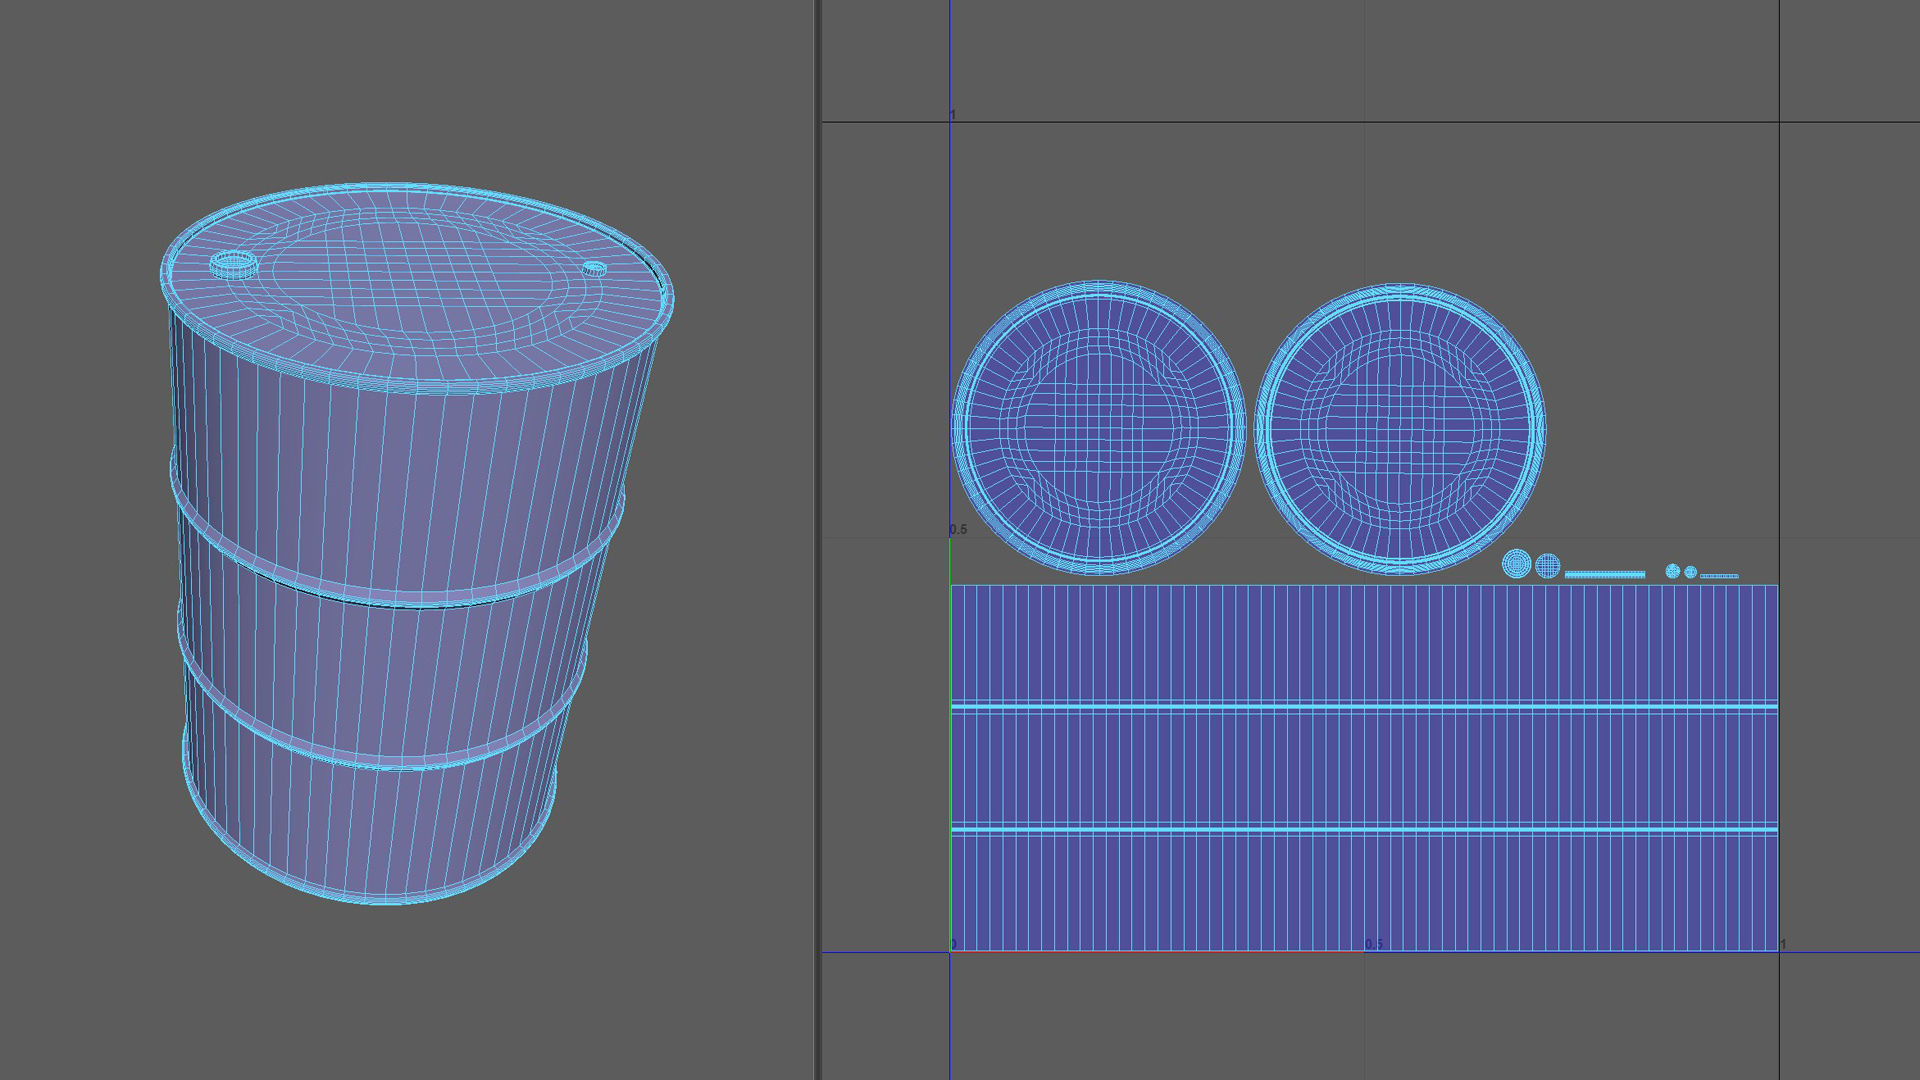The width and height of the screenshot is (1920, 1080).
Task: Select the left circular lid UV shell
Action: (x=1098, y=428)
